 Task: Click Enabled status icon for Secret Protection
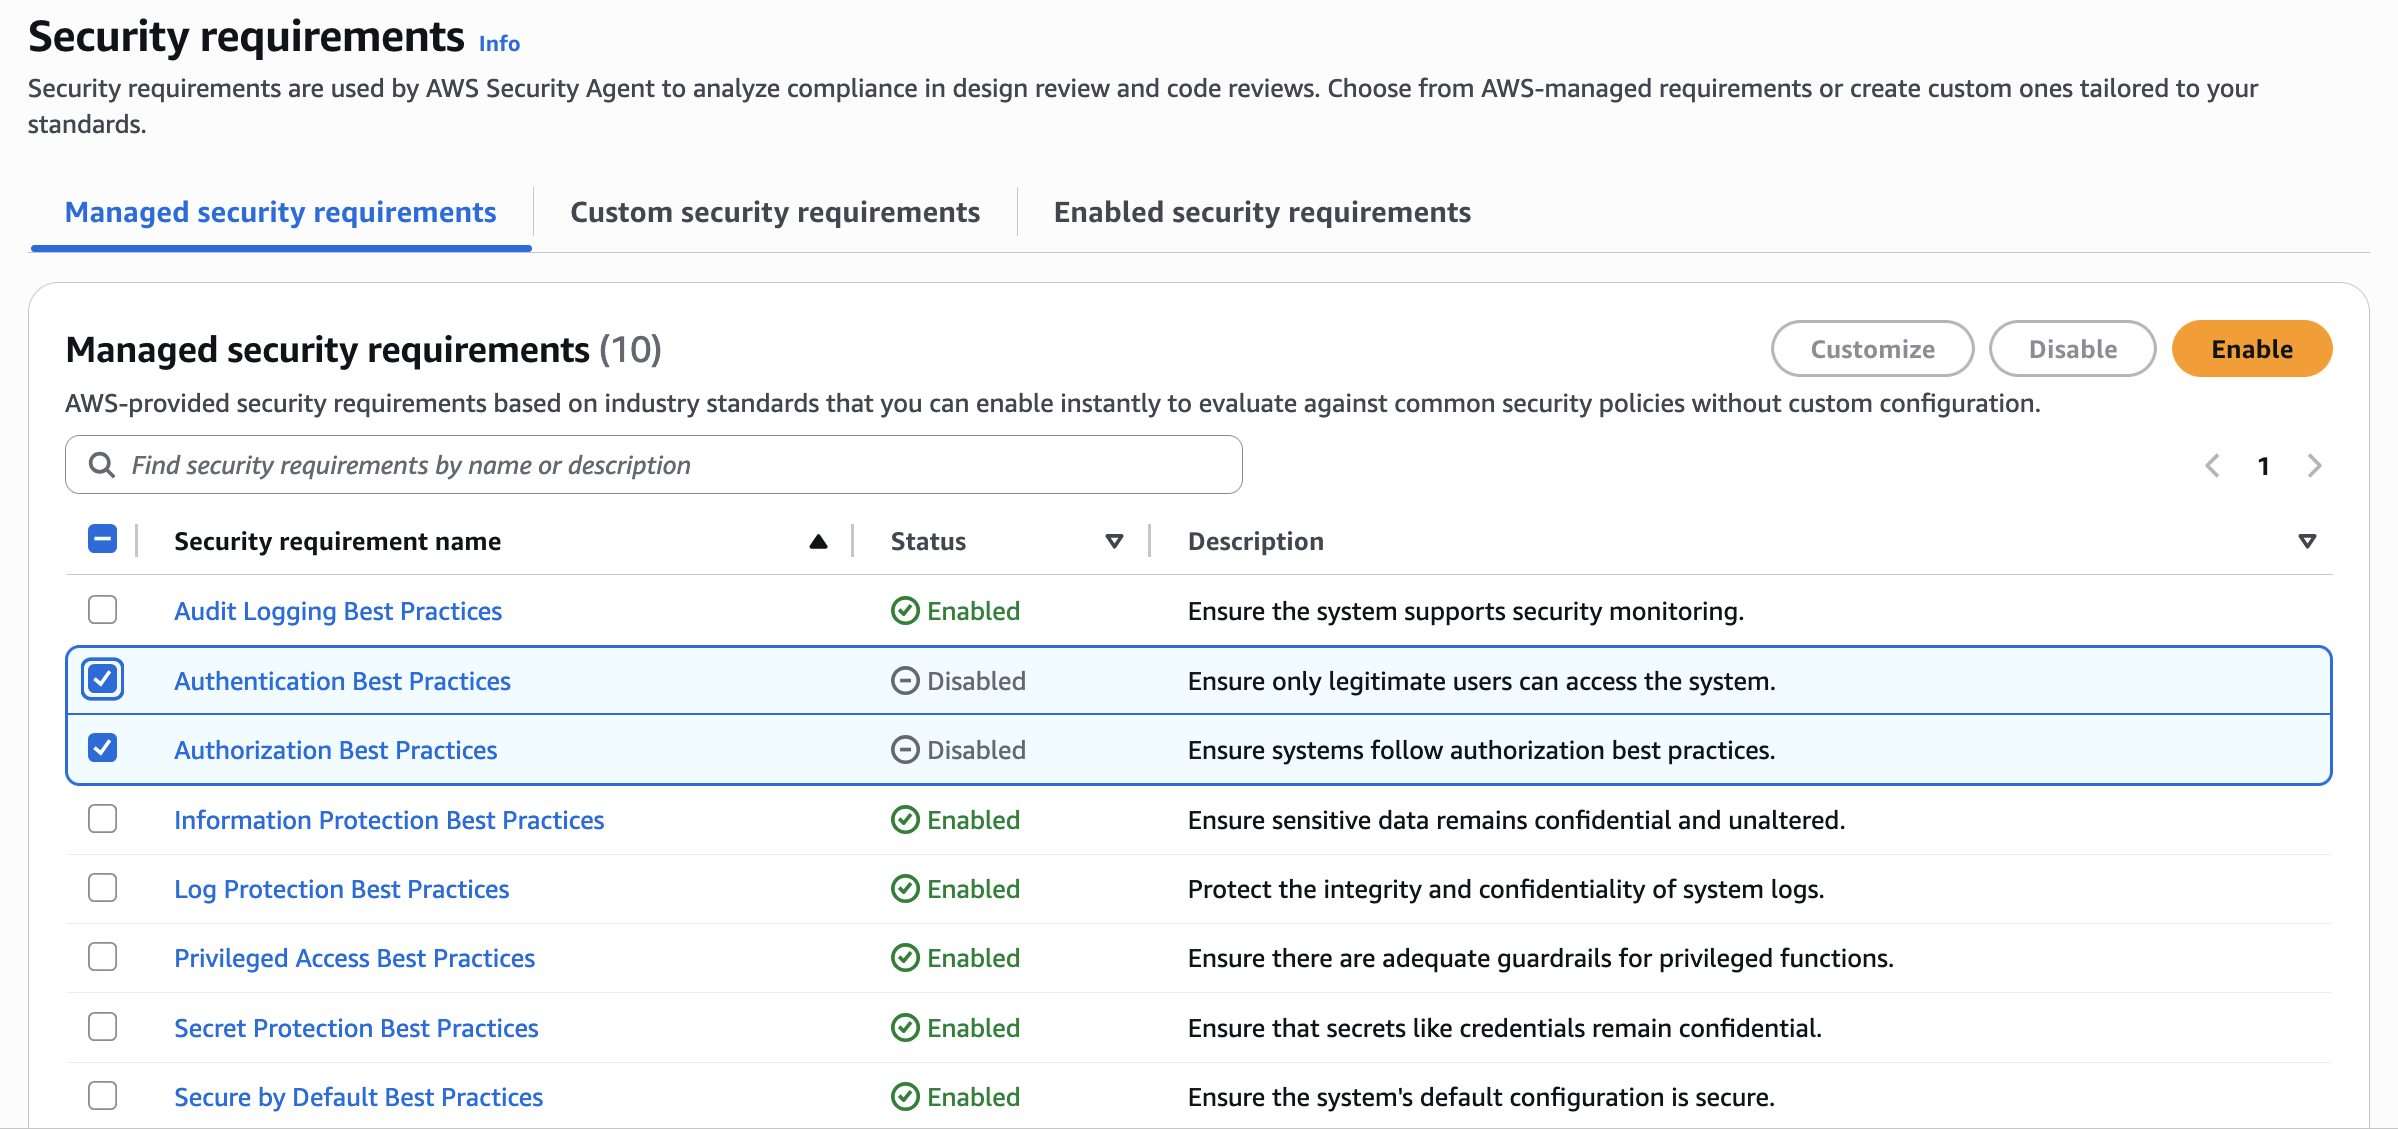pos(905,1028)
